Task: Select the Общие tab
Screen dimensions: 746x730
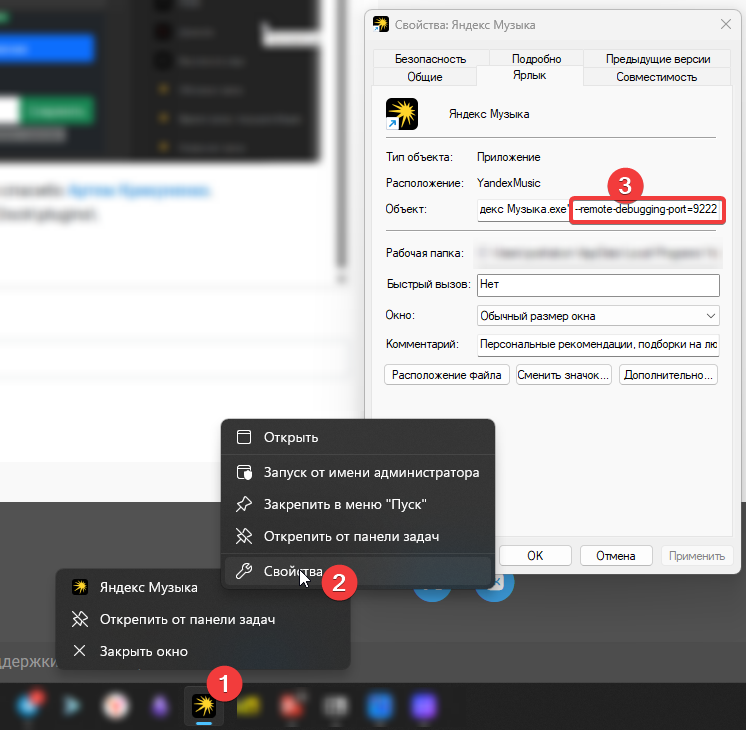Action: [x=424, y=77]
